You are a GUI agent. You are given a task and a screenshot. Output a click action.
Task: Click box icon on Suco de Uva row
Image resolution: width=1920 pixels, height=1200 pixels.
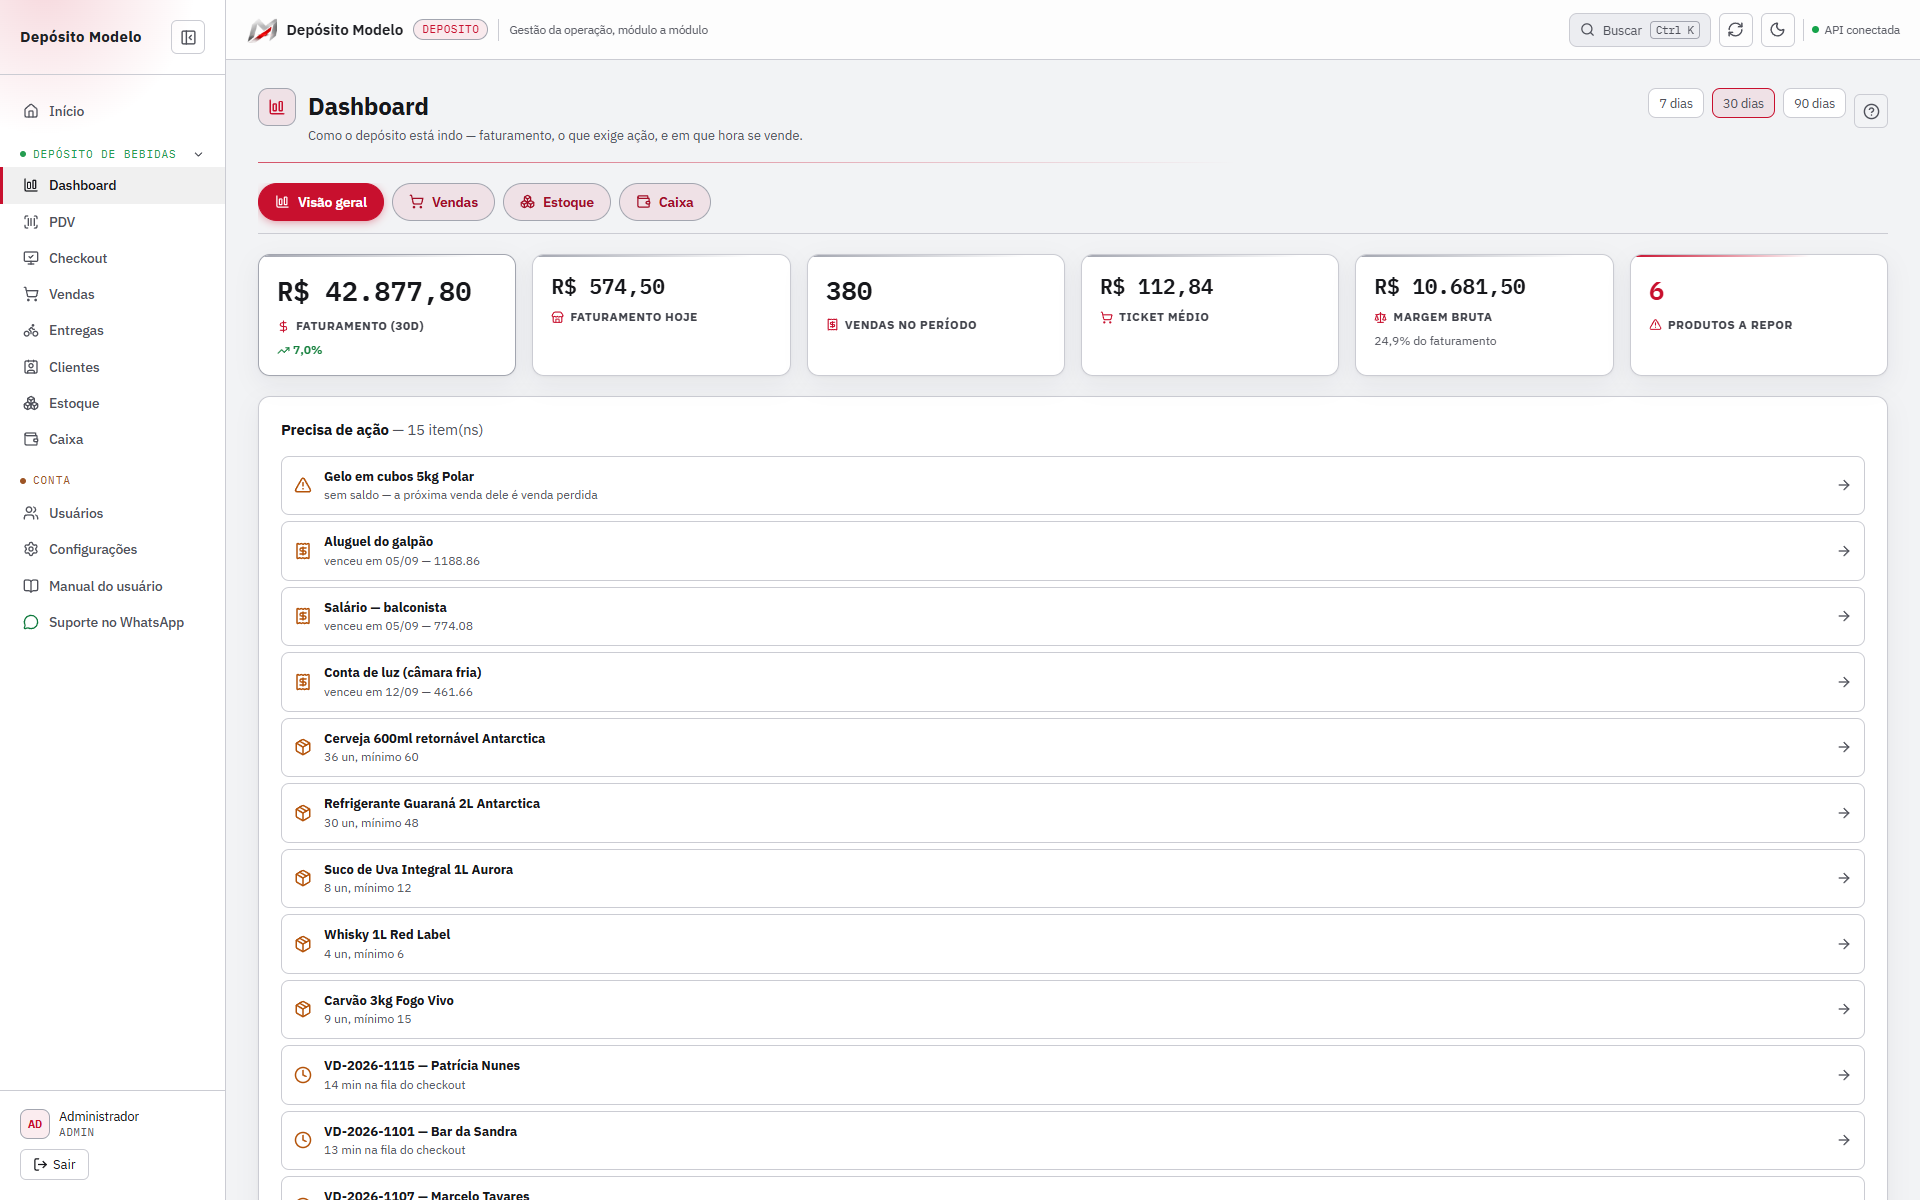coord(303,878)
